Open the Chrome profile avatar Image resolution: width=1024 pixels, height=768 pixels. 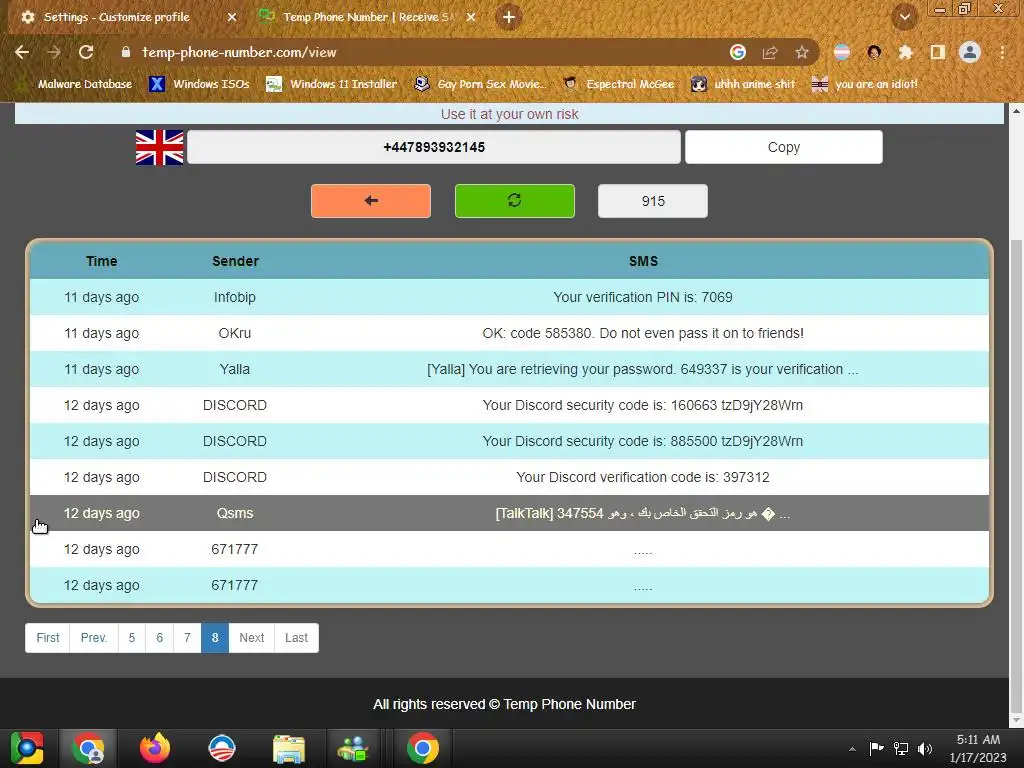coord(970,52)
